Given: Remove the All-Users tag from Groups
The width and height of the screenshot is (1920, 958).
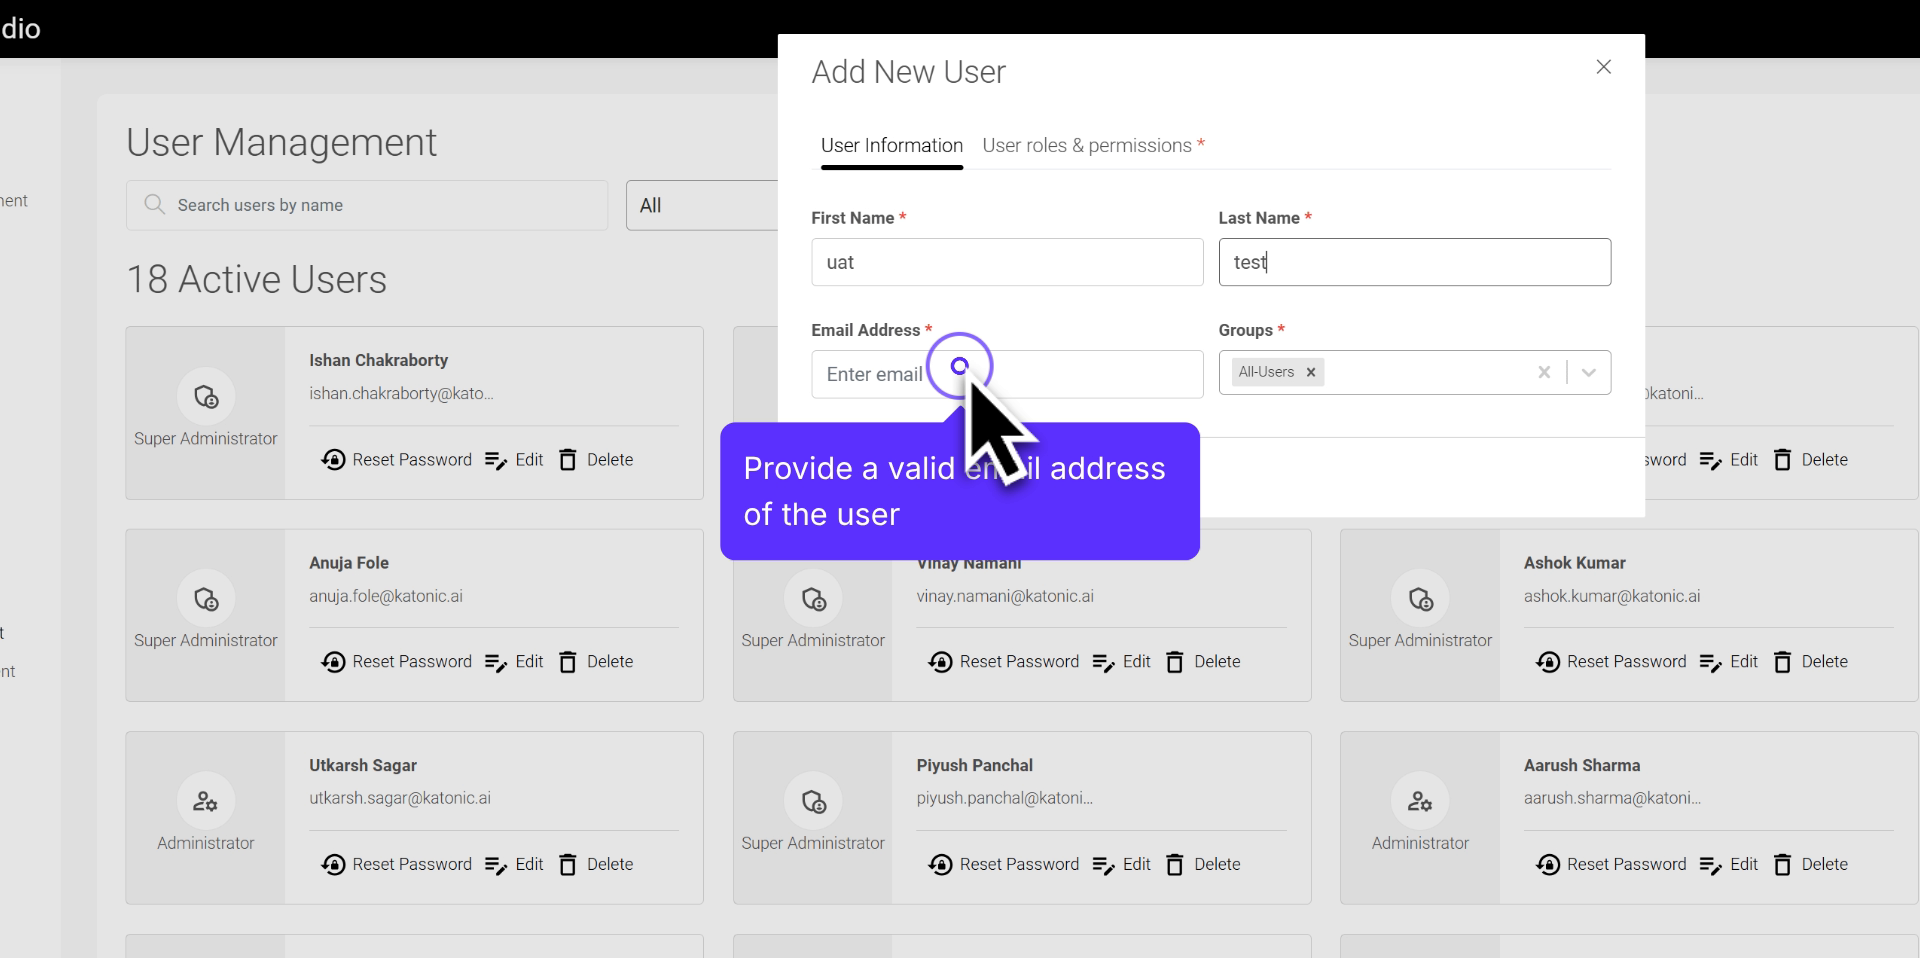Looking at the screenshot, I should pos(1311,372).
